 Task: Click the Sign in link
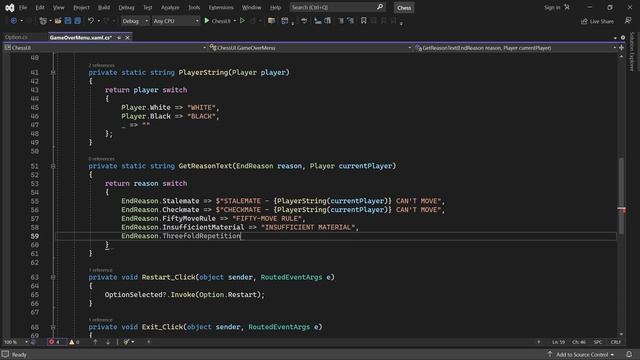[552, 7]
